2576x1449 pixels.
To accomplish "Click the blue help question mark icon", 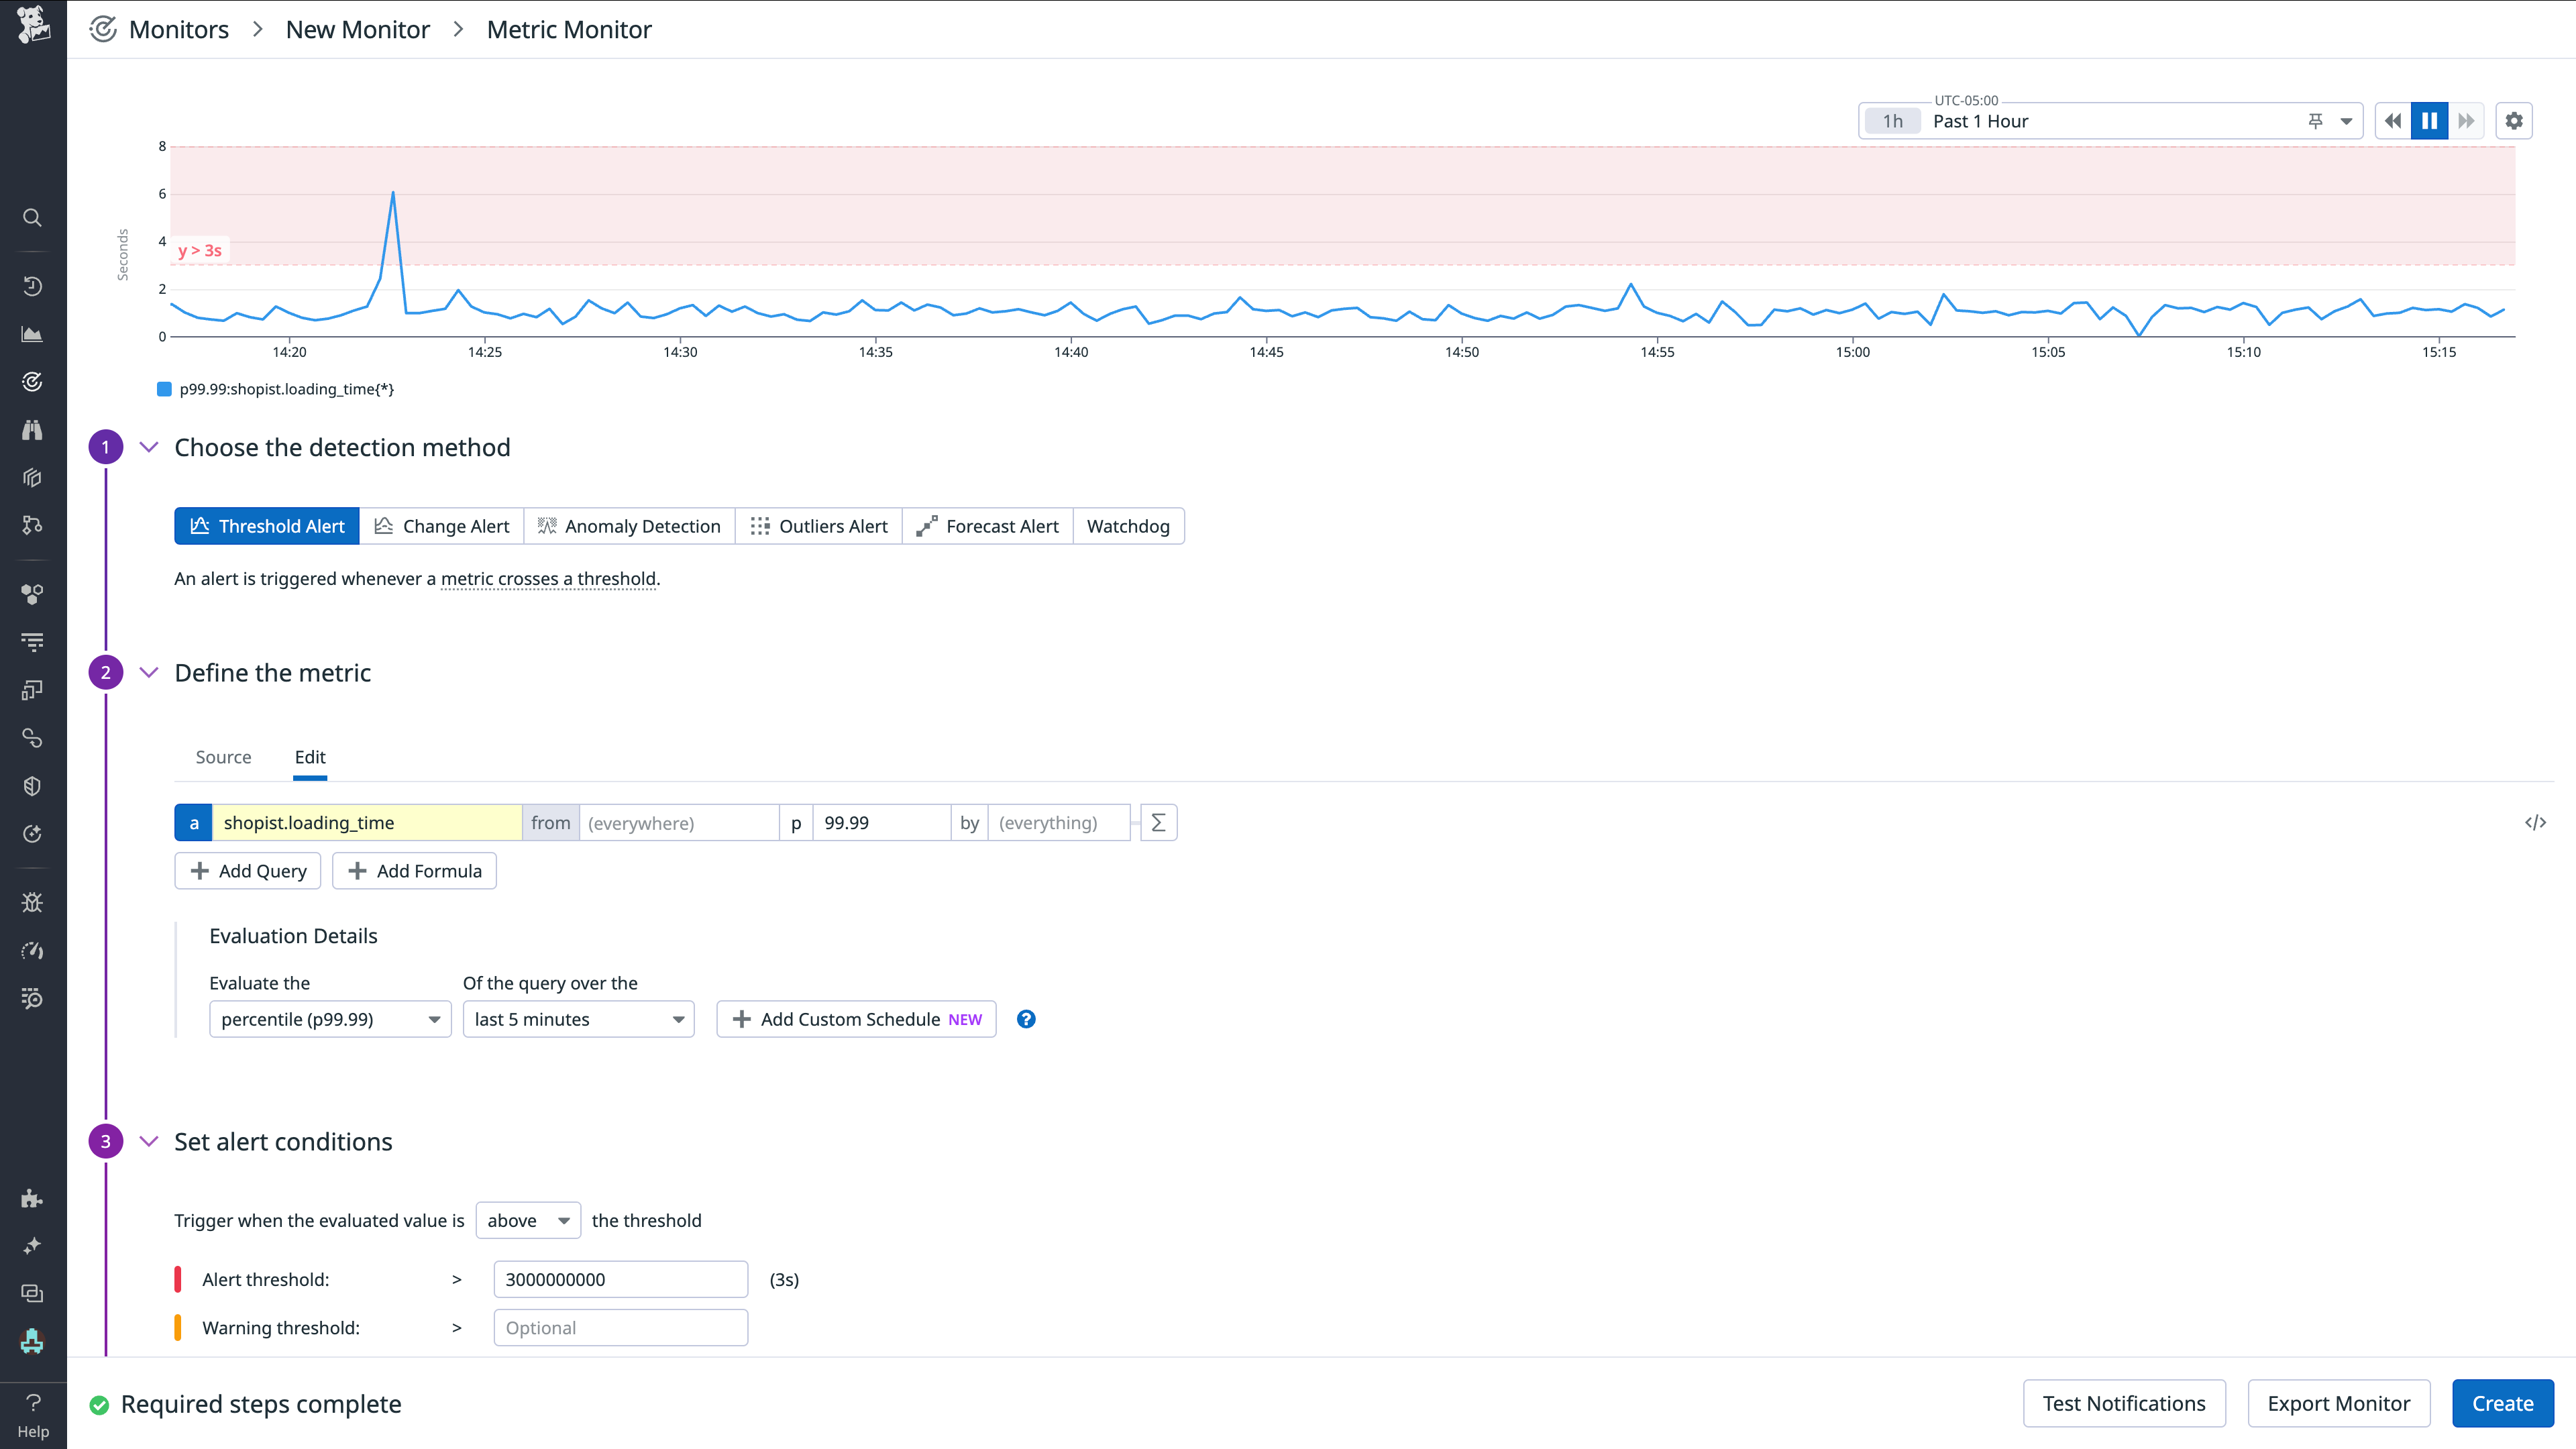I will 1026,1019.
